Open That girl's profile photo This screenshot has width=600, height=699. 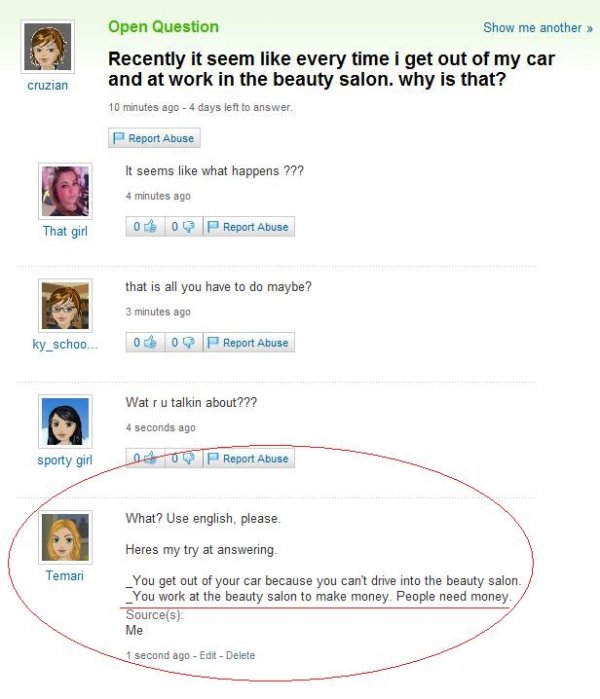(66, 191)
